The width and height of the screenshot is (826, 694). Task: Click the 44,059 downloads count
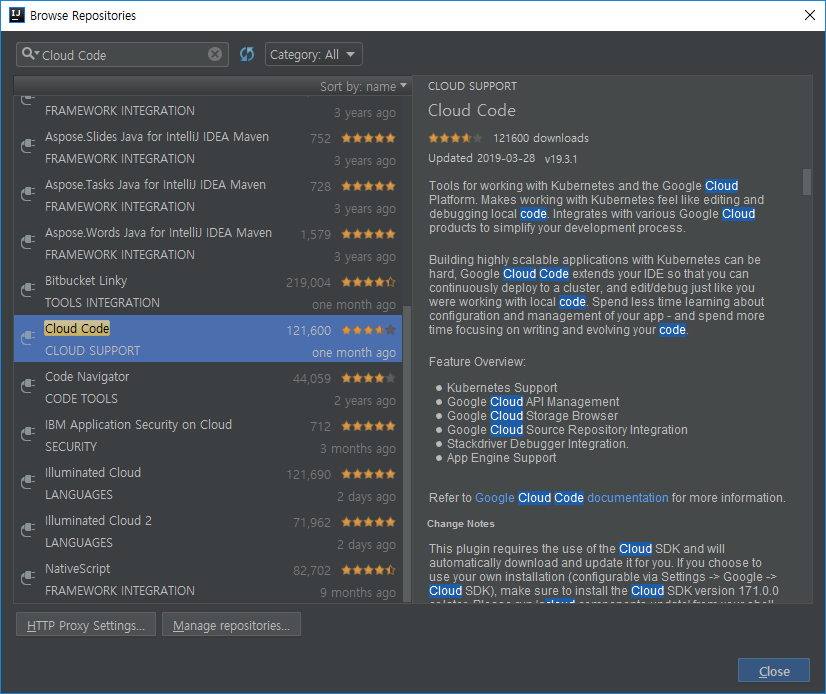(x=312, y=378)
